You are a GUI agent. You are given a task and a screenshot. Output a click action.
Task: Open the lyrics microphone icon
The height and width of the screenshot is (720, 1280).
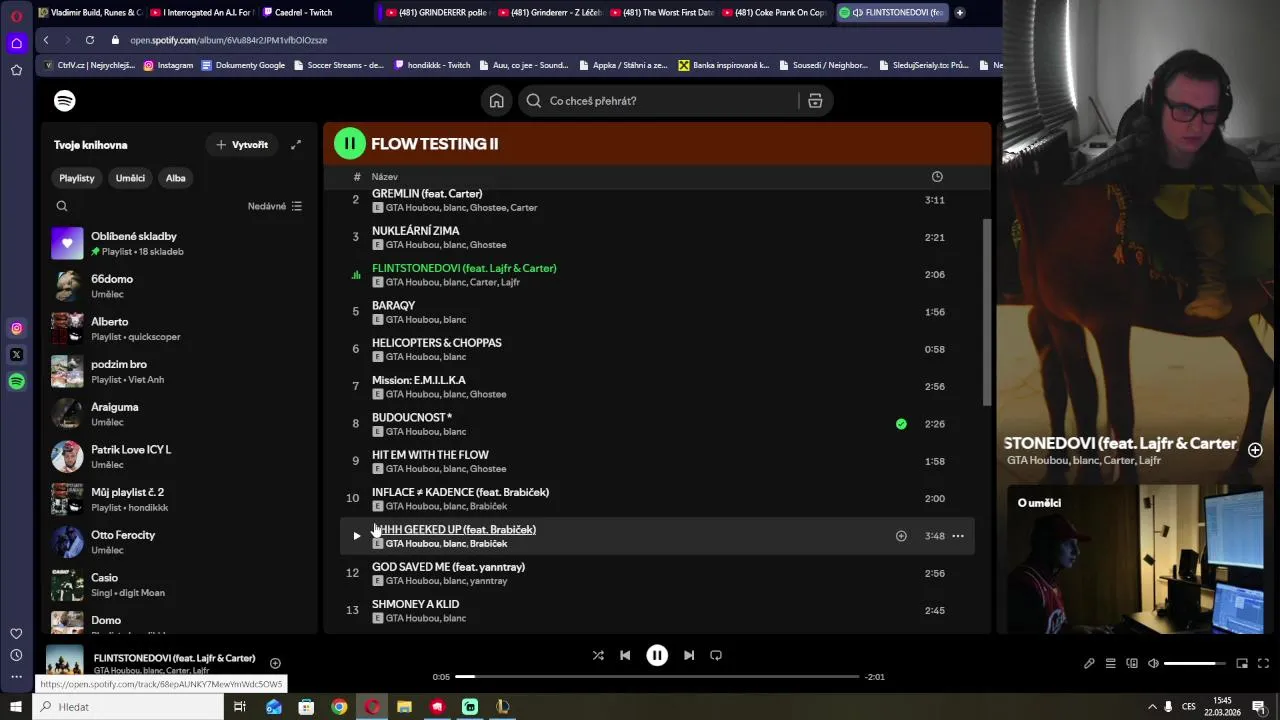1089,663
